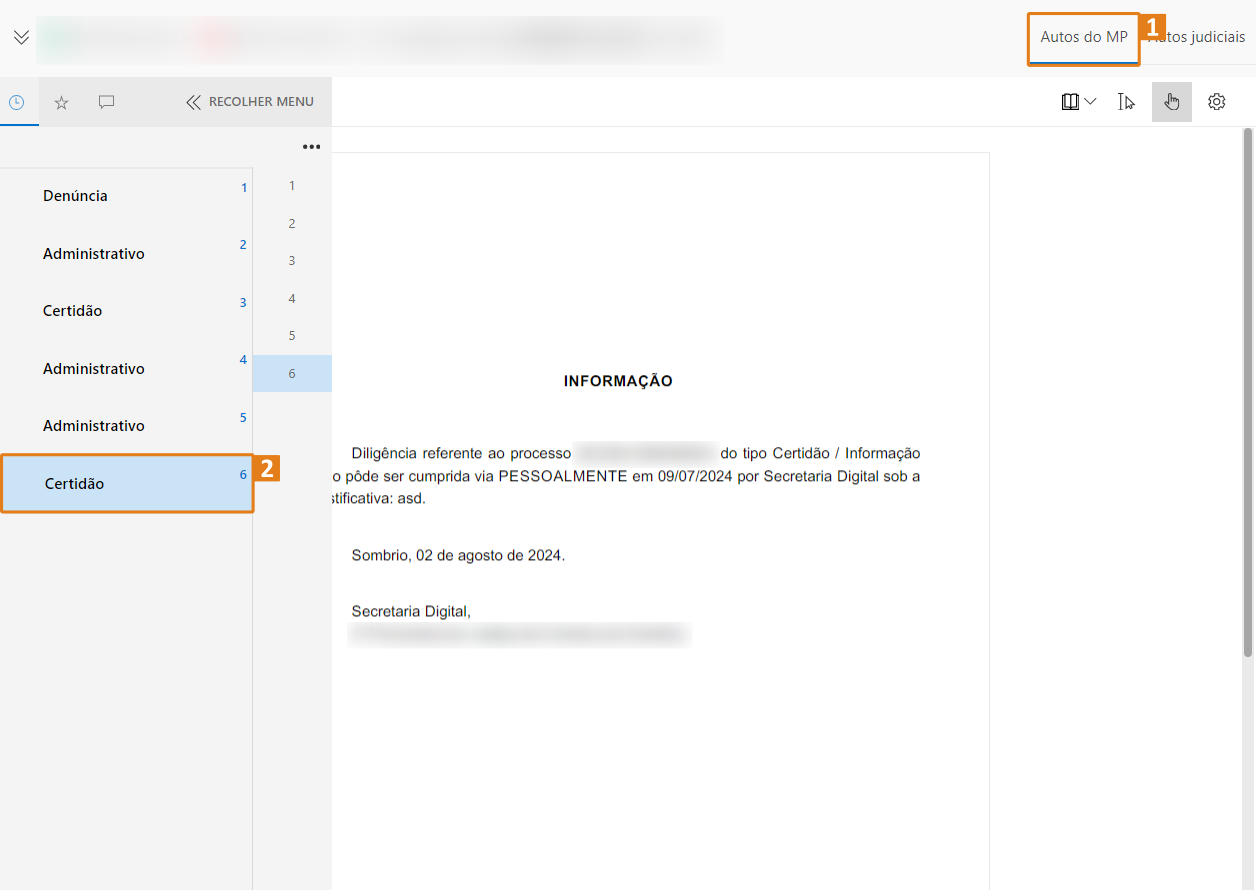Open Certidão document number 3

72,311
